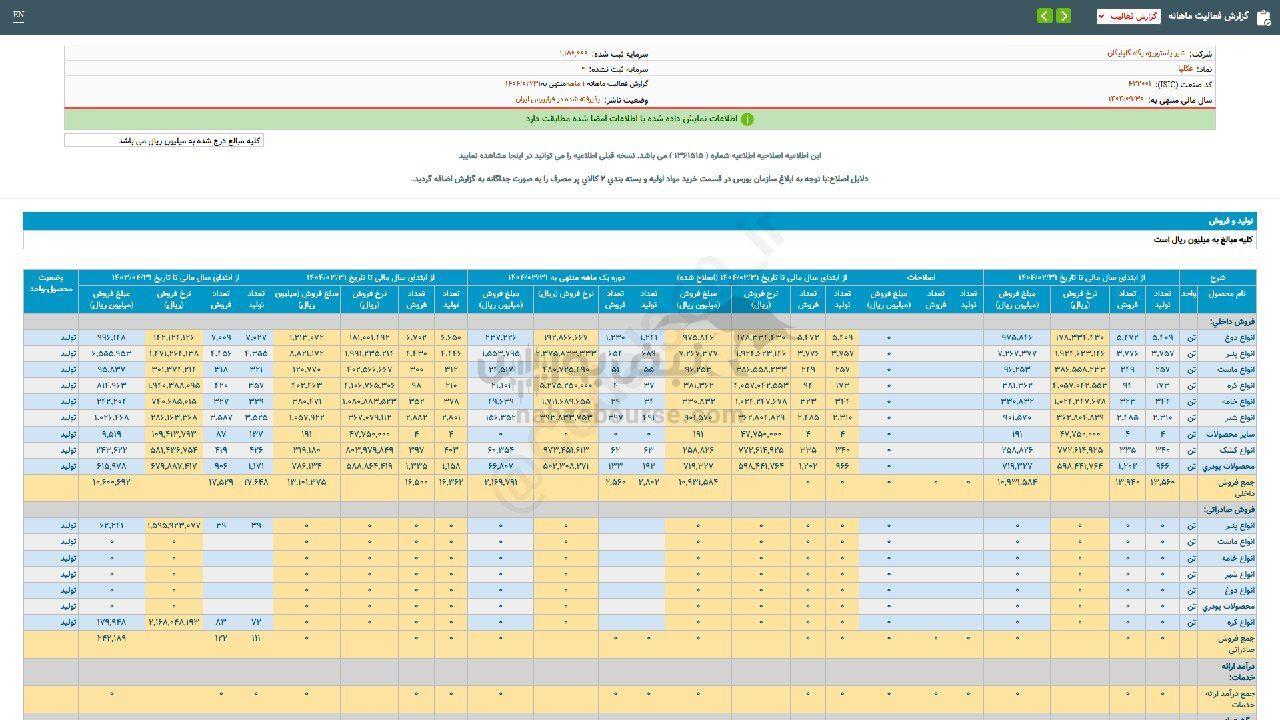1280x720 pixels.
Task: Open the report type dropdown in header
Action: (1128, 16)
